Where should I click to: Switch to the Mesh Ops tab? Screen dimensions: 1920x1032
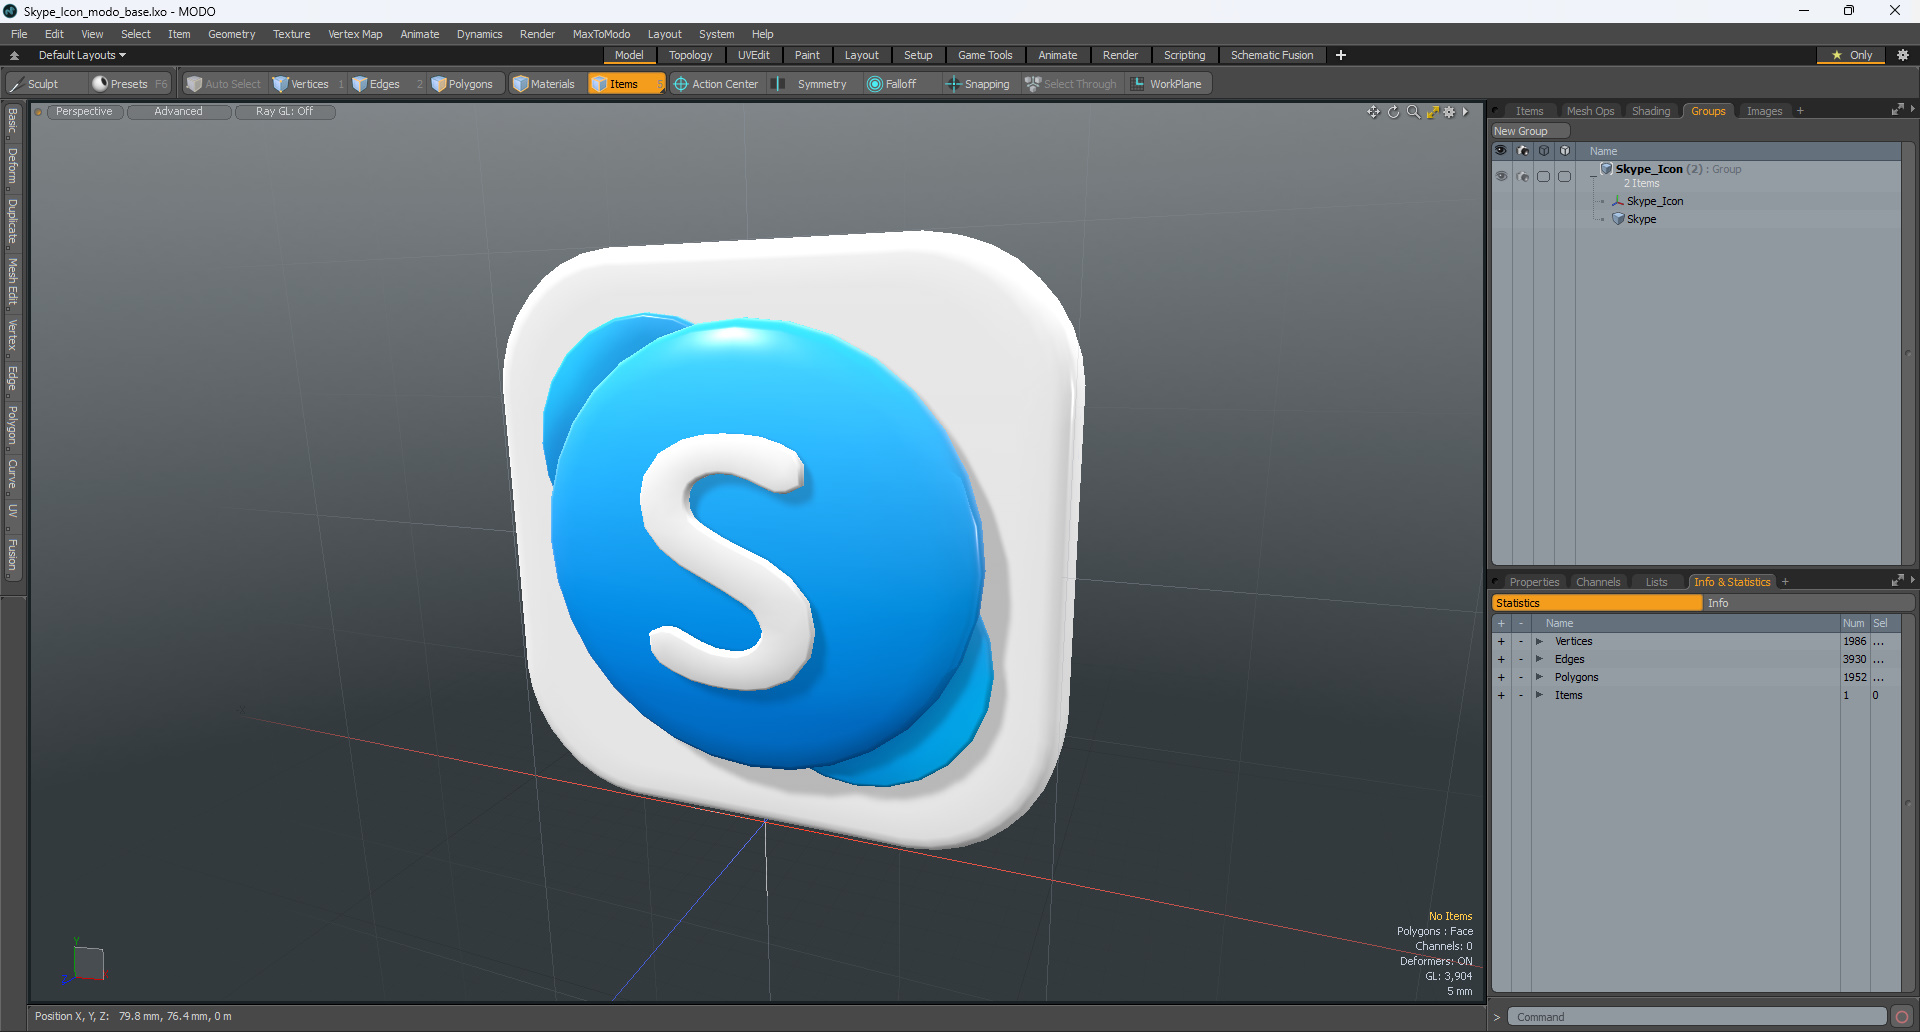(1590, 111)
